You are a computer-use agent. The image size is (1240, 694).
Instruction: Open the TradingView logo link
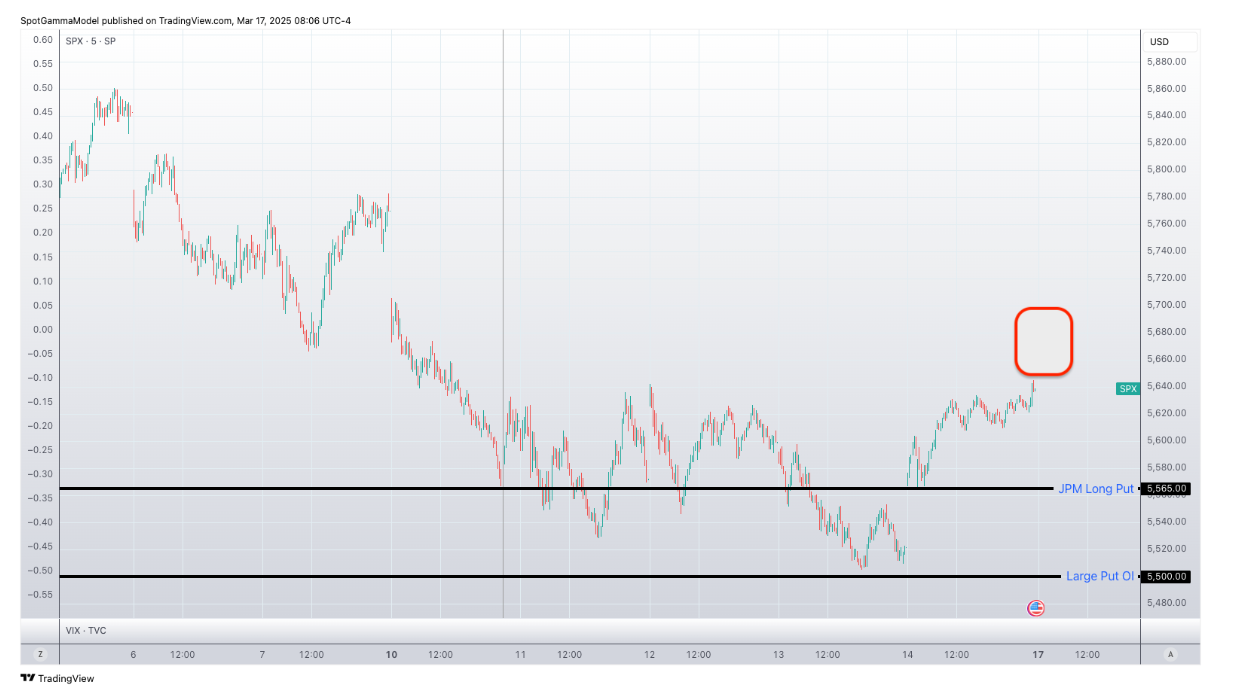pos(57,678)
